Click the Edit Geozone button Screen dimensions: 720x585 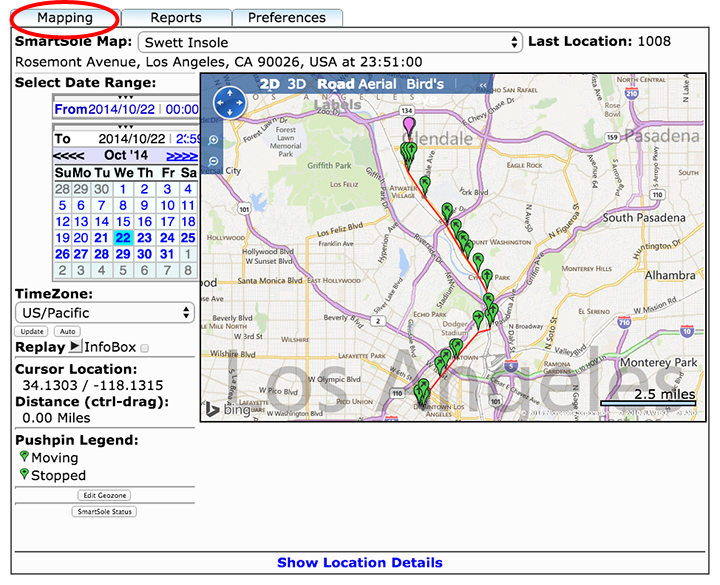(105, 495)
